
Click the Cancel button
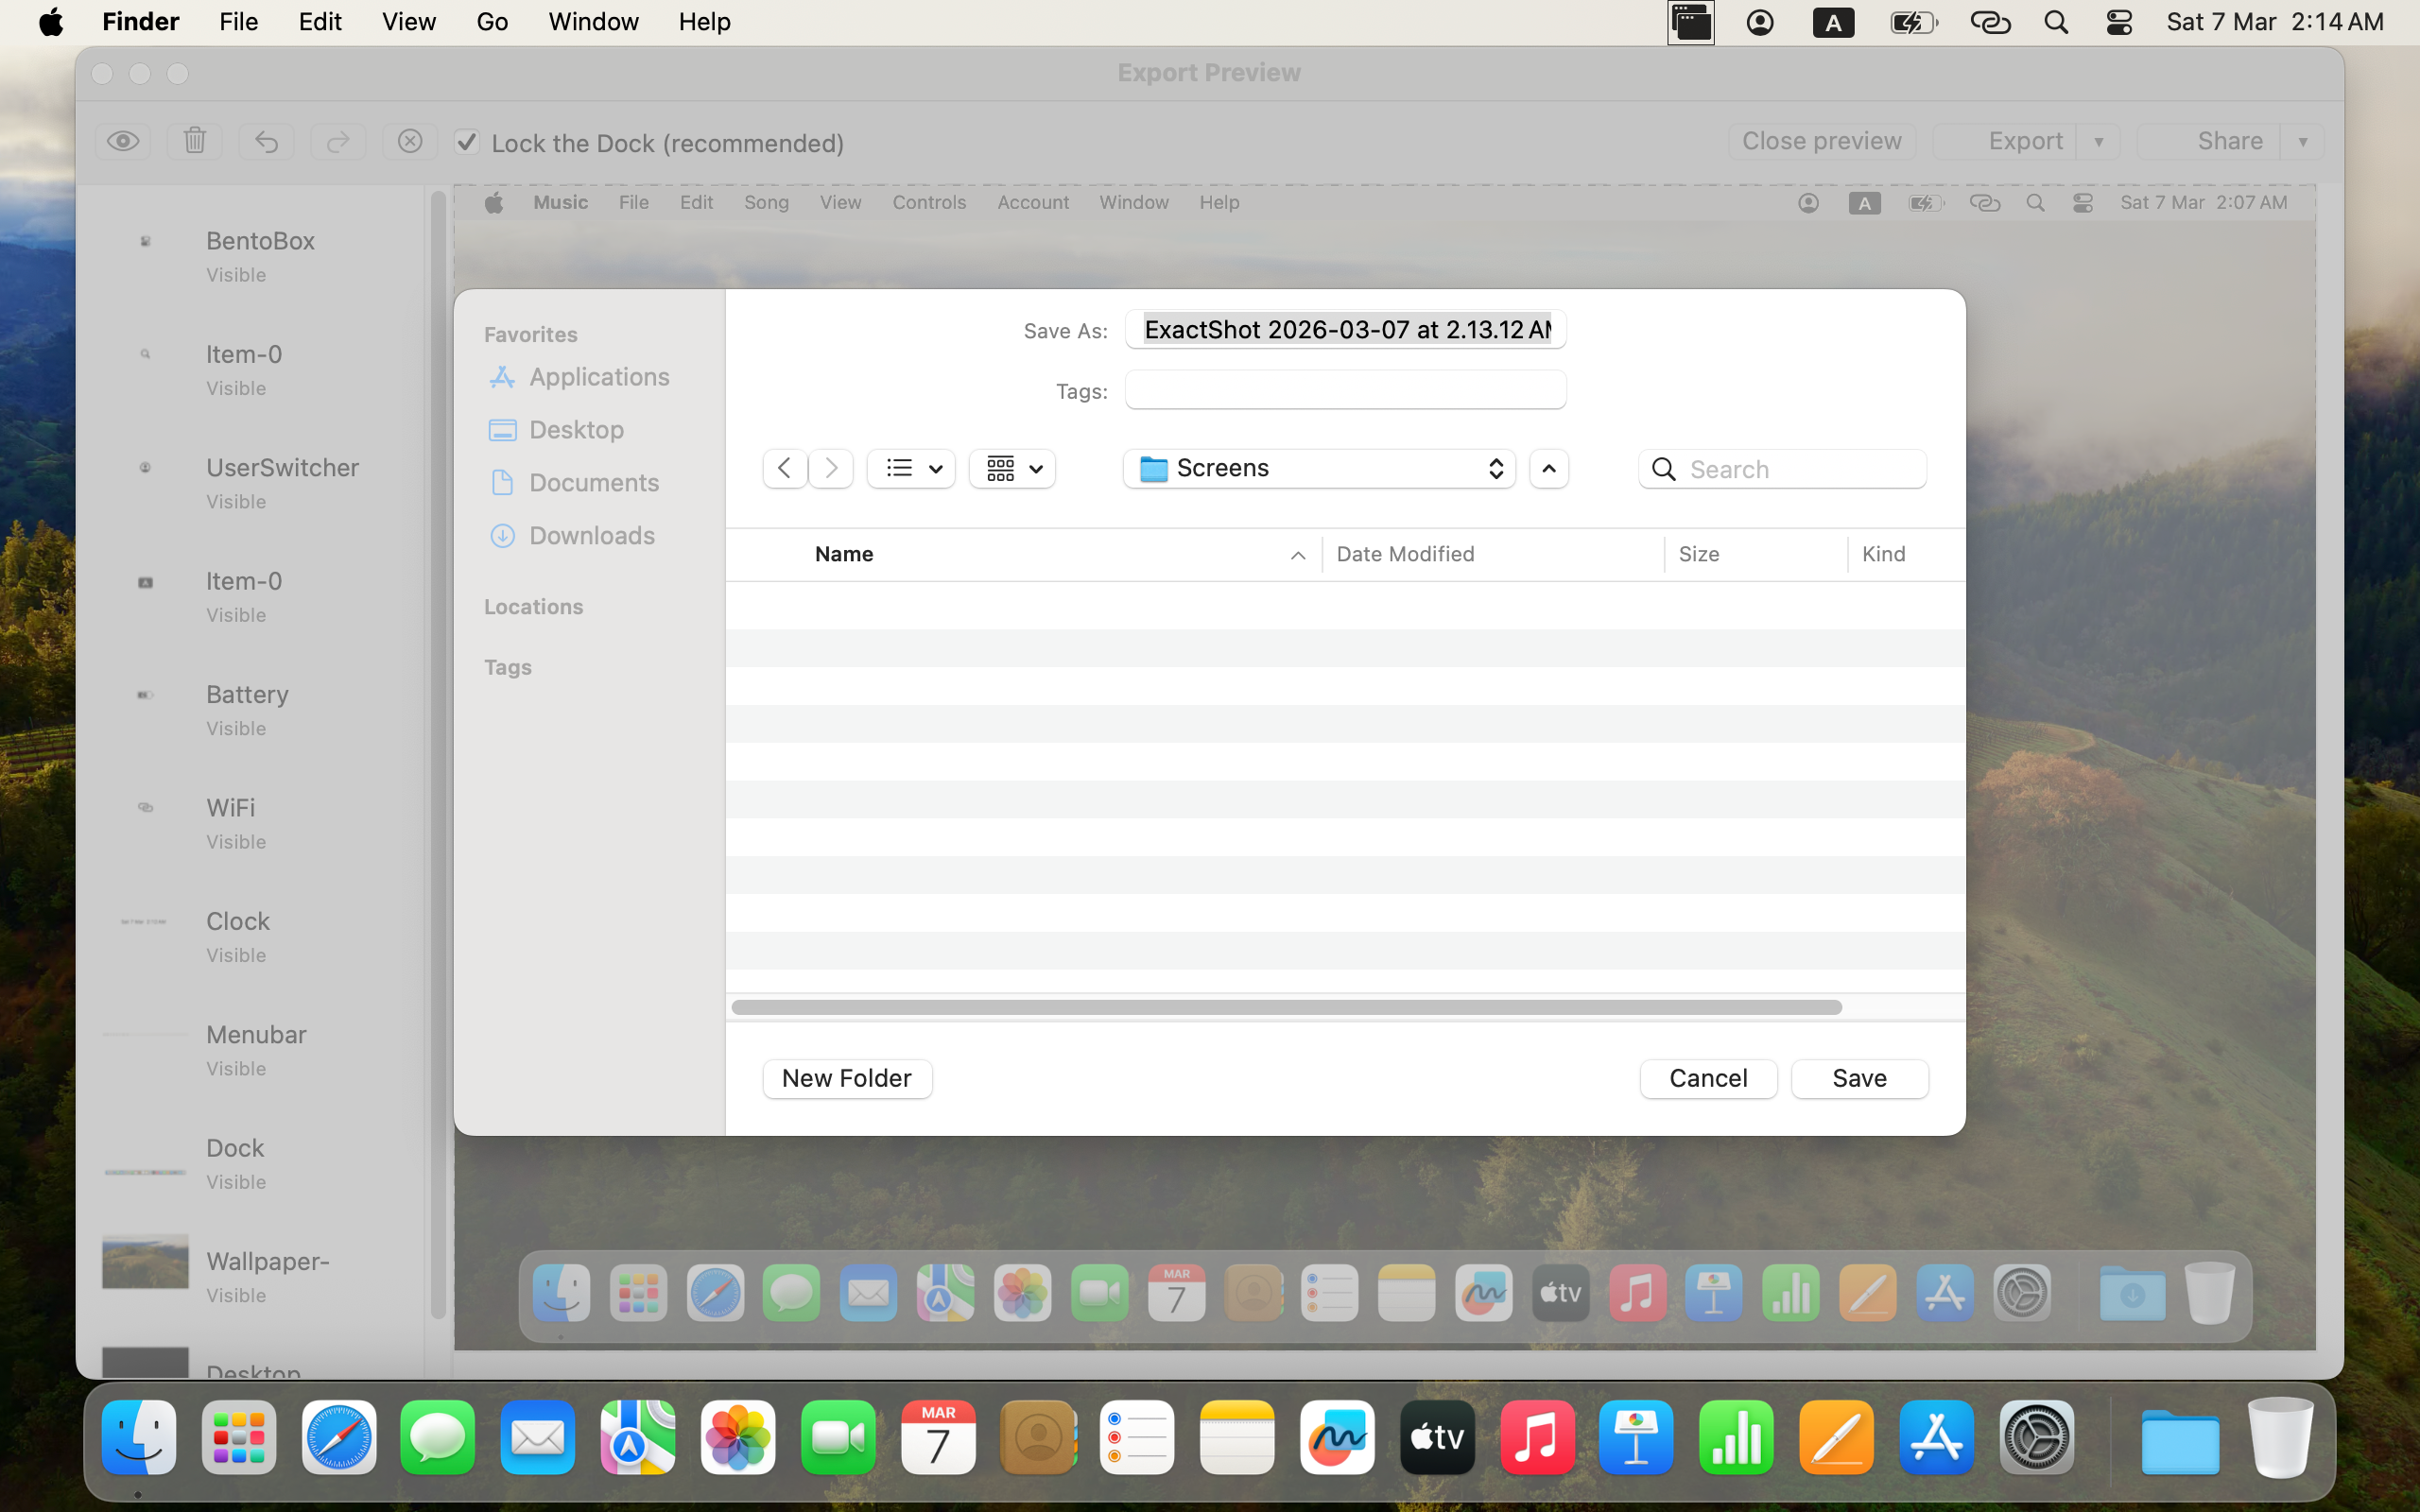pos(1708,1078)
